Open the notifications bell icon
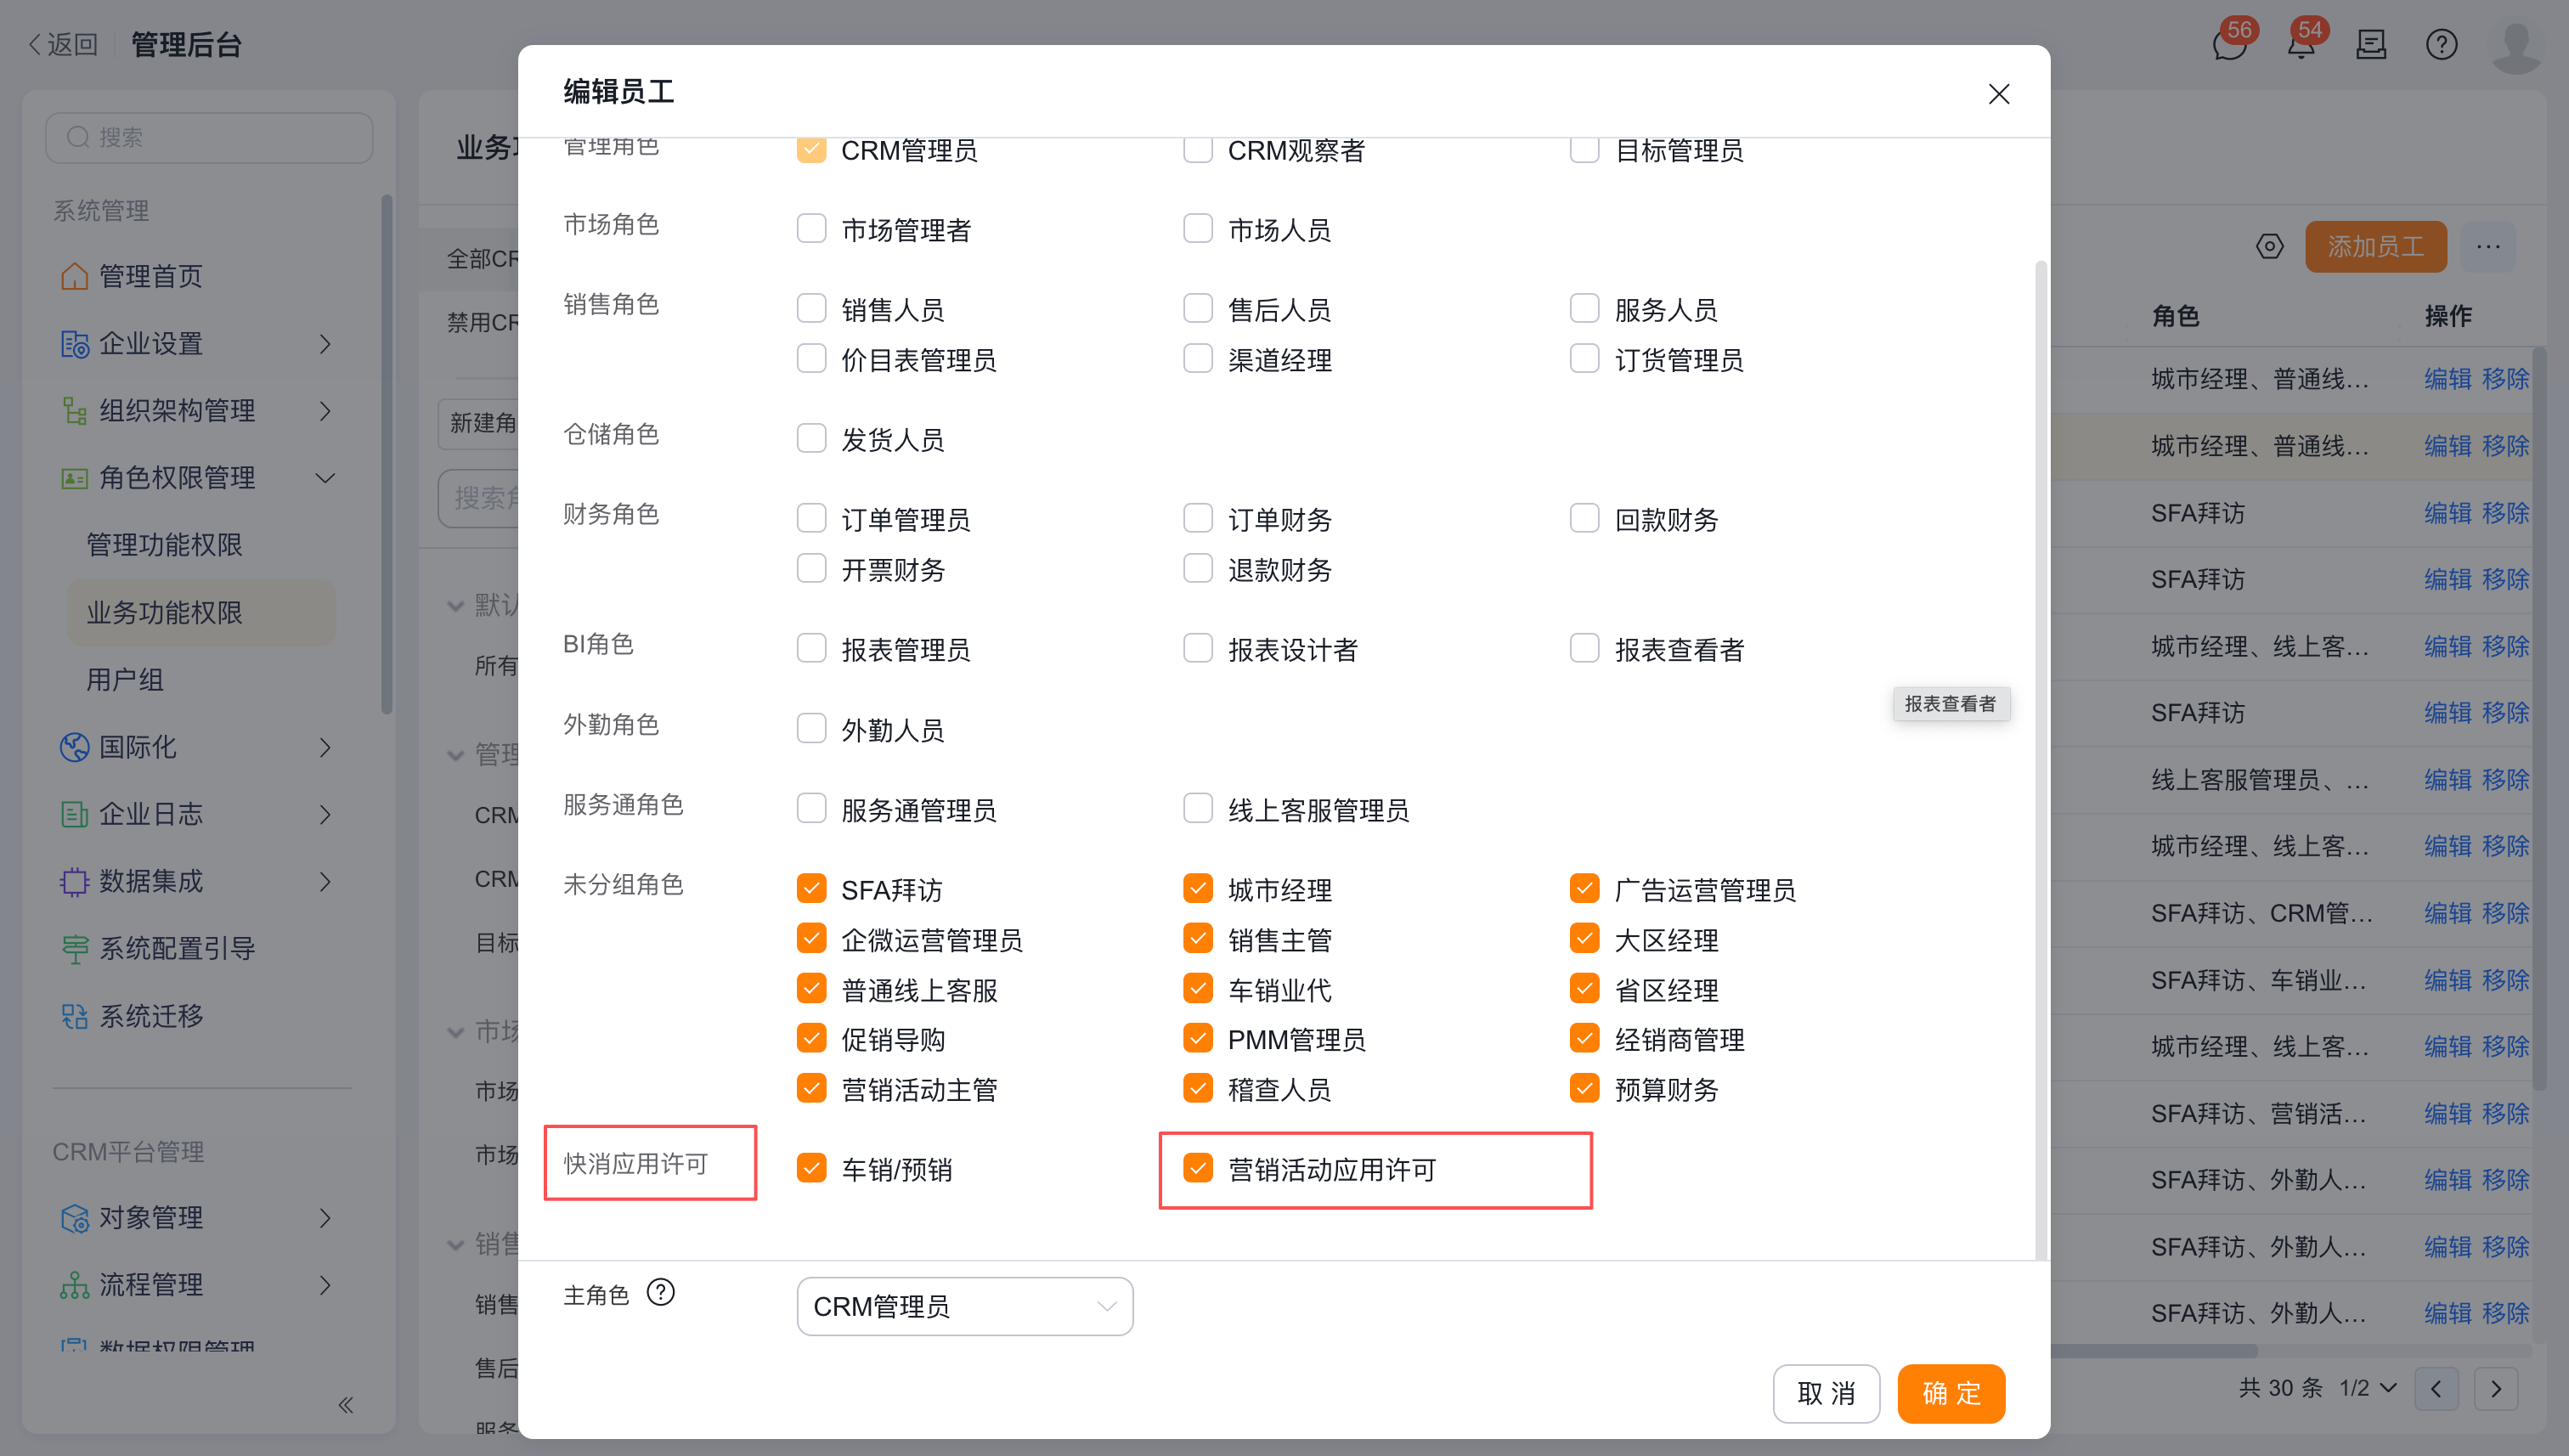The image size is (2569, 1456). [x=2301, y=45]
